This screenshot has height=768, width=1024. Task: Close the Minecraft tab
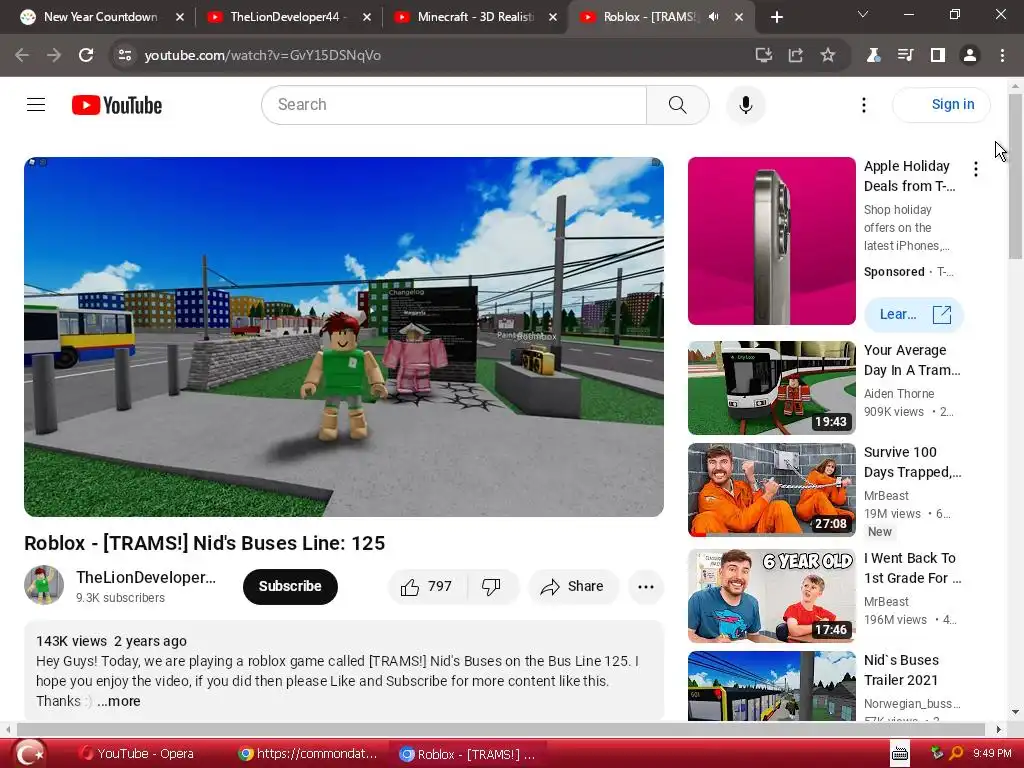click(x=552, y=17)
